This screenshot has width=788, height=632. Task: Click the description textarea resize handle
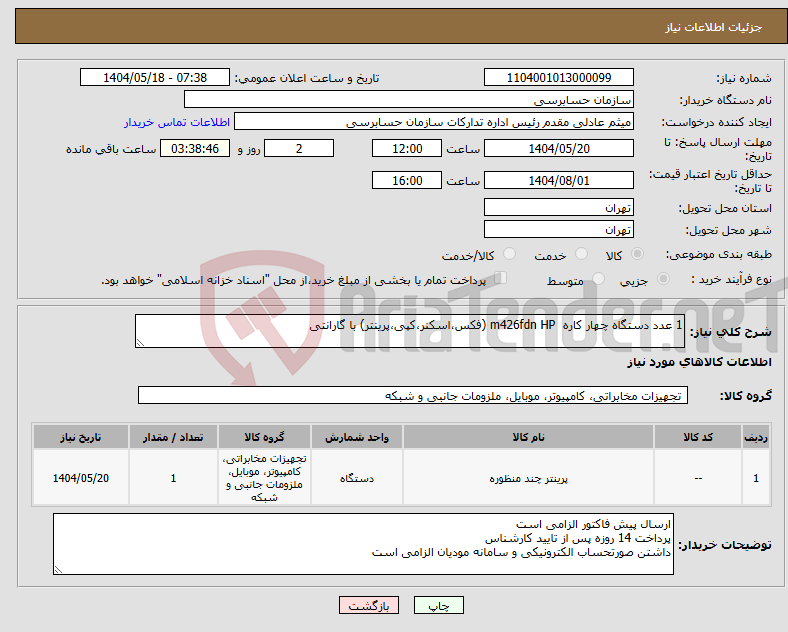click(140, 343)
